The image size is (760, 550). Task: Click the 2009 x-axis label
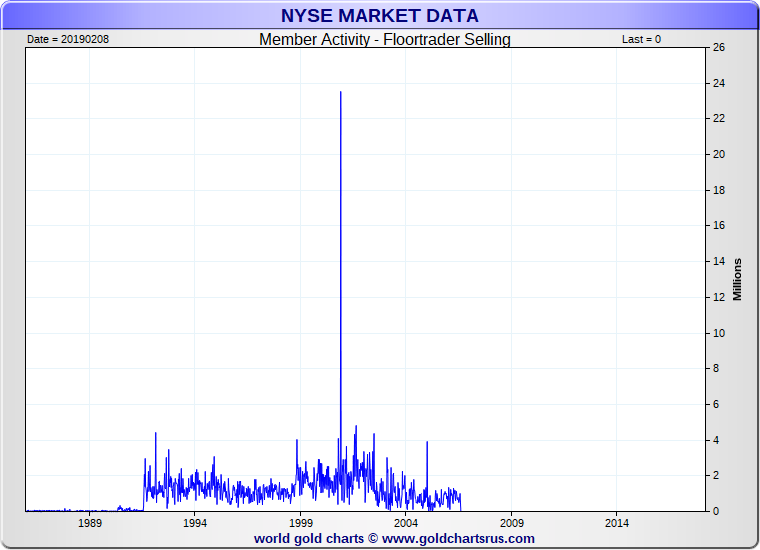[512, 523]
